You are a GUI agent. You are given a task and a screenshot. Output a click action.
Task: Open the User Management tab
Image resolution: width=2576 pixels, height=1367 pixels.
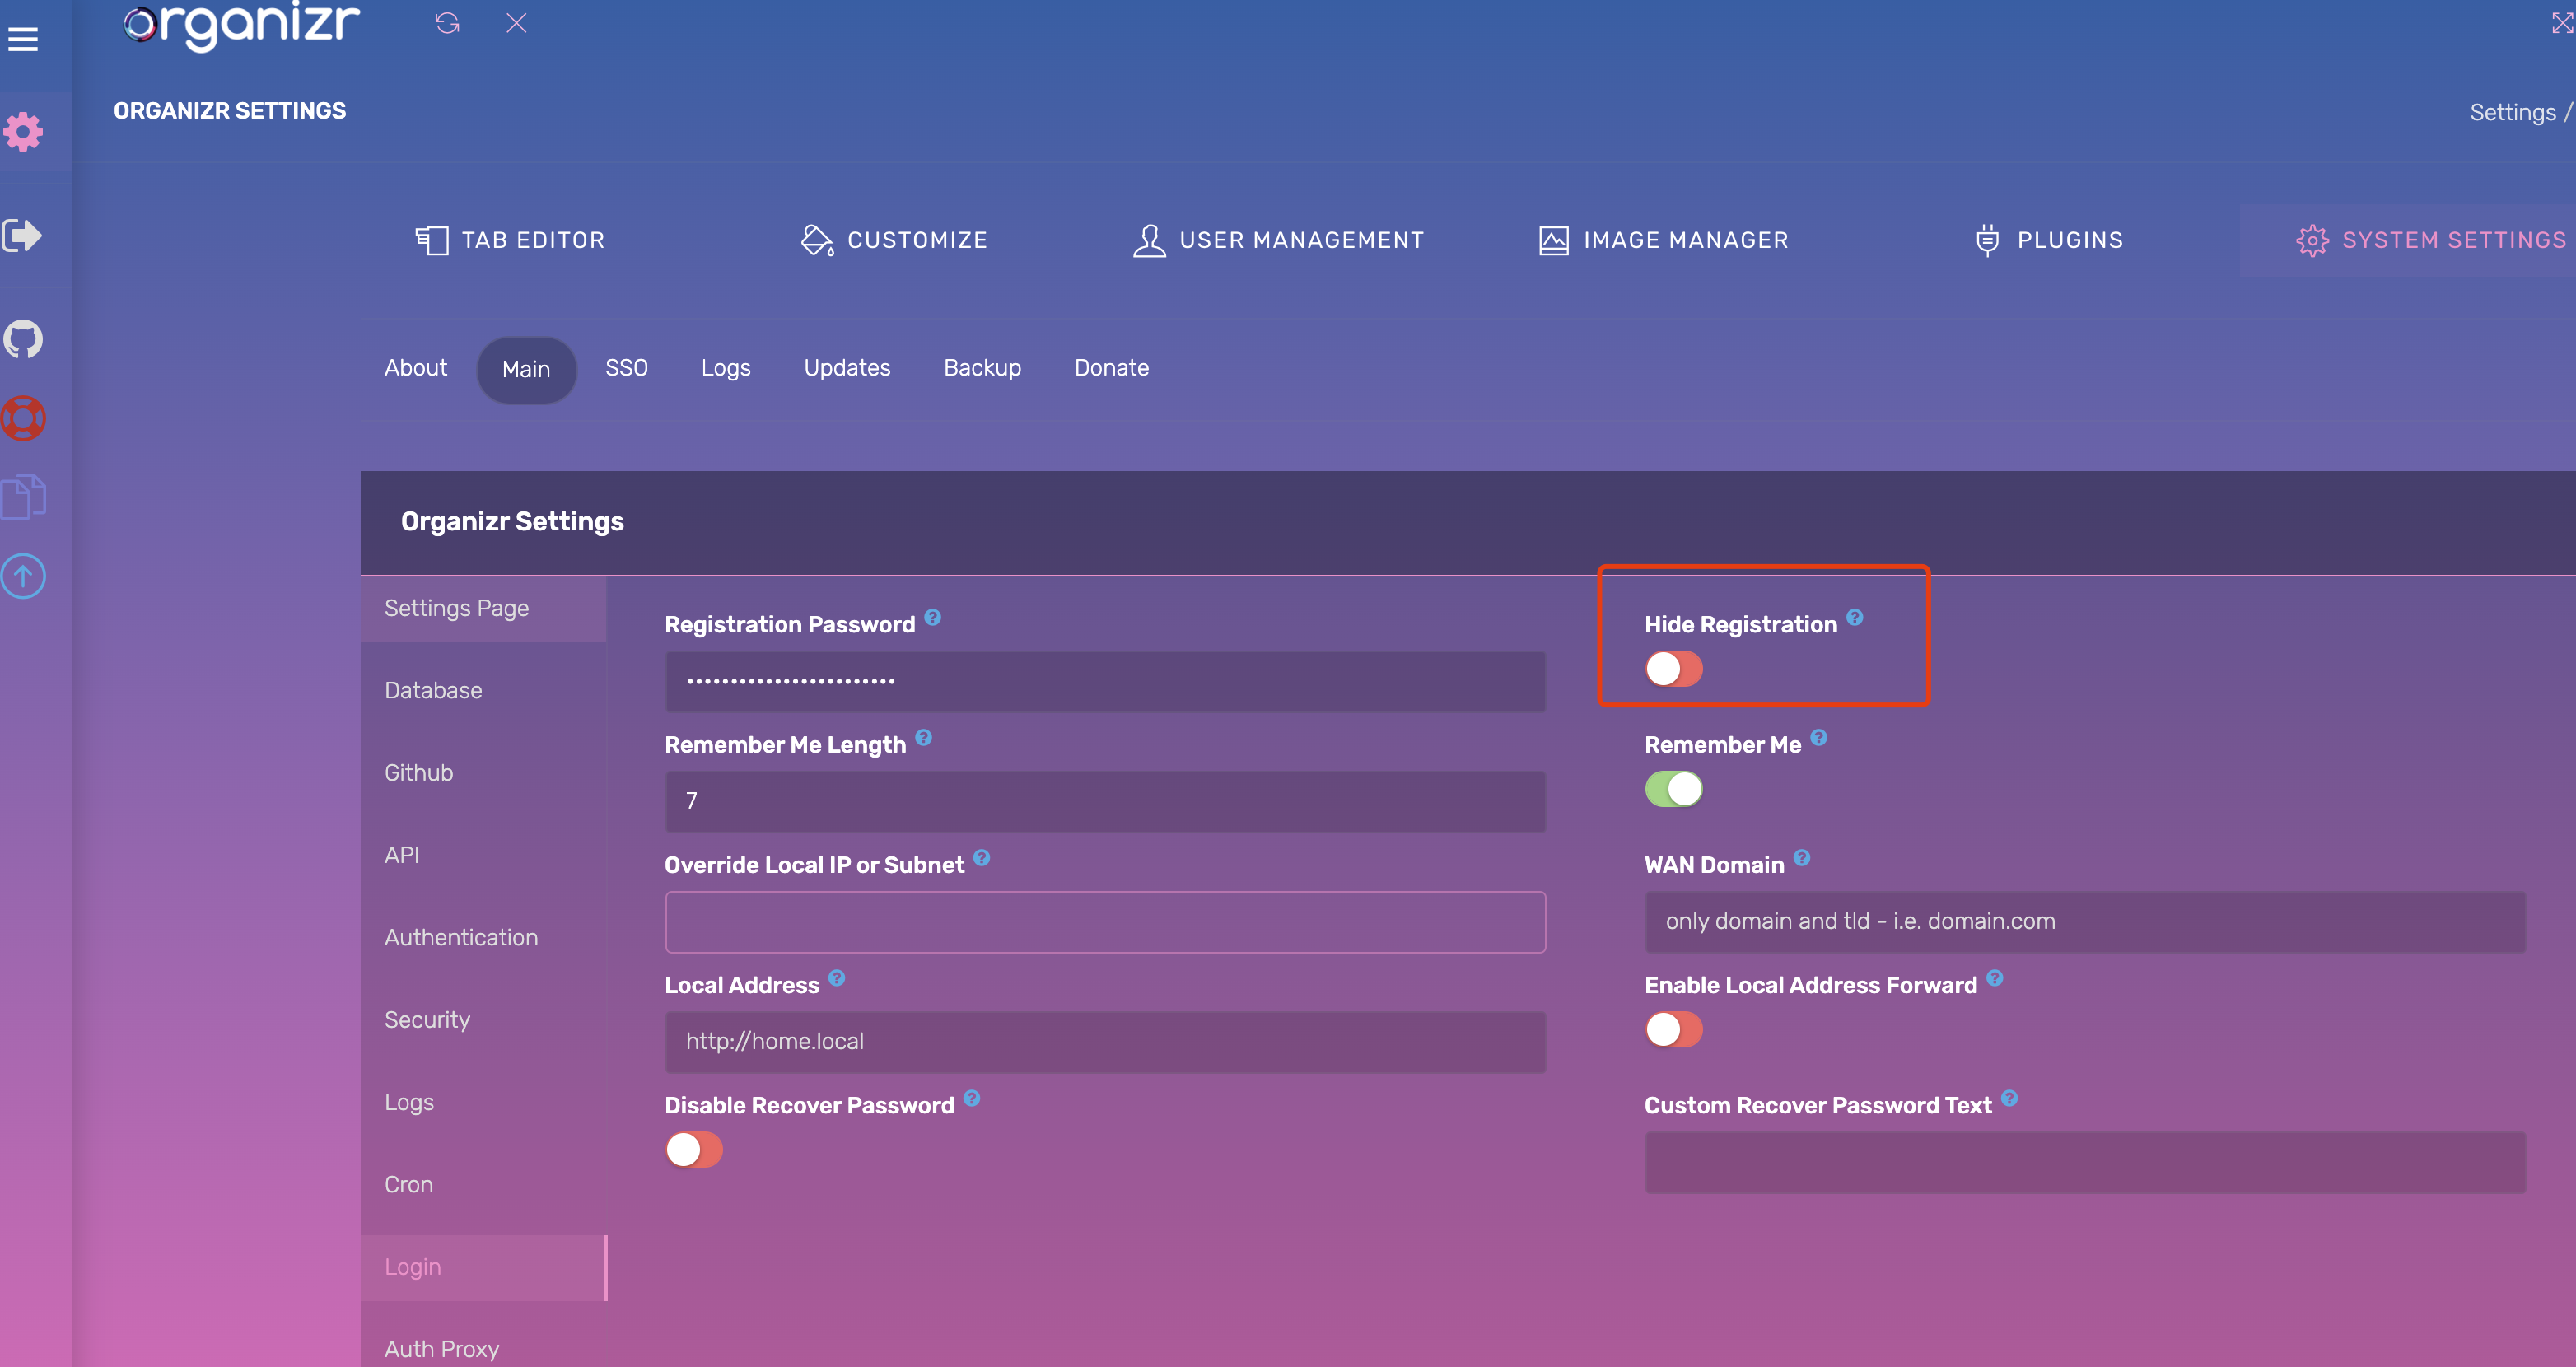[x=1278, y=240]
